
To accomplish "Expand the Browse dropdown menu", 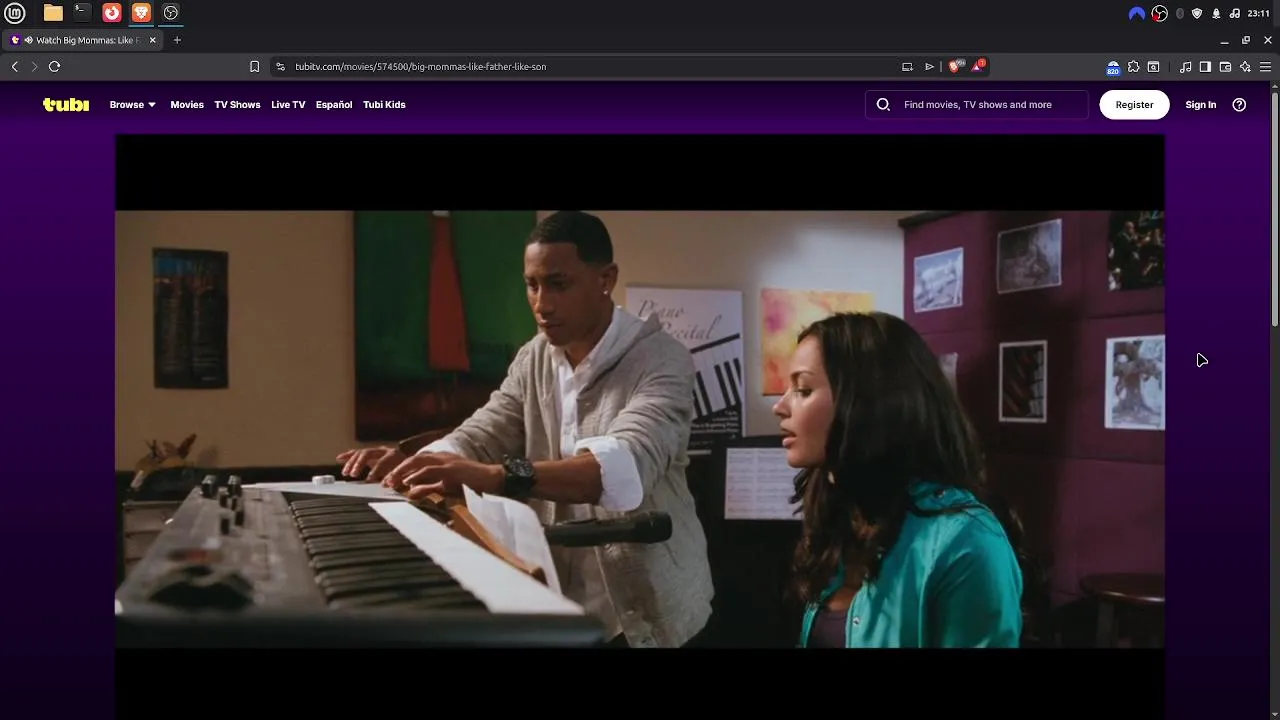I will click(x=133, y=104).
